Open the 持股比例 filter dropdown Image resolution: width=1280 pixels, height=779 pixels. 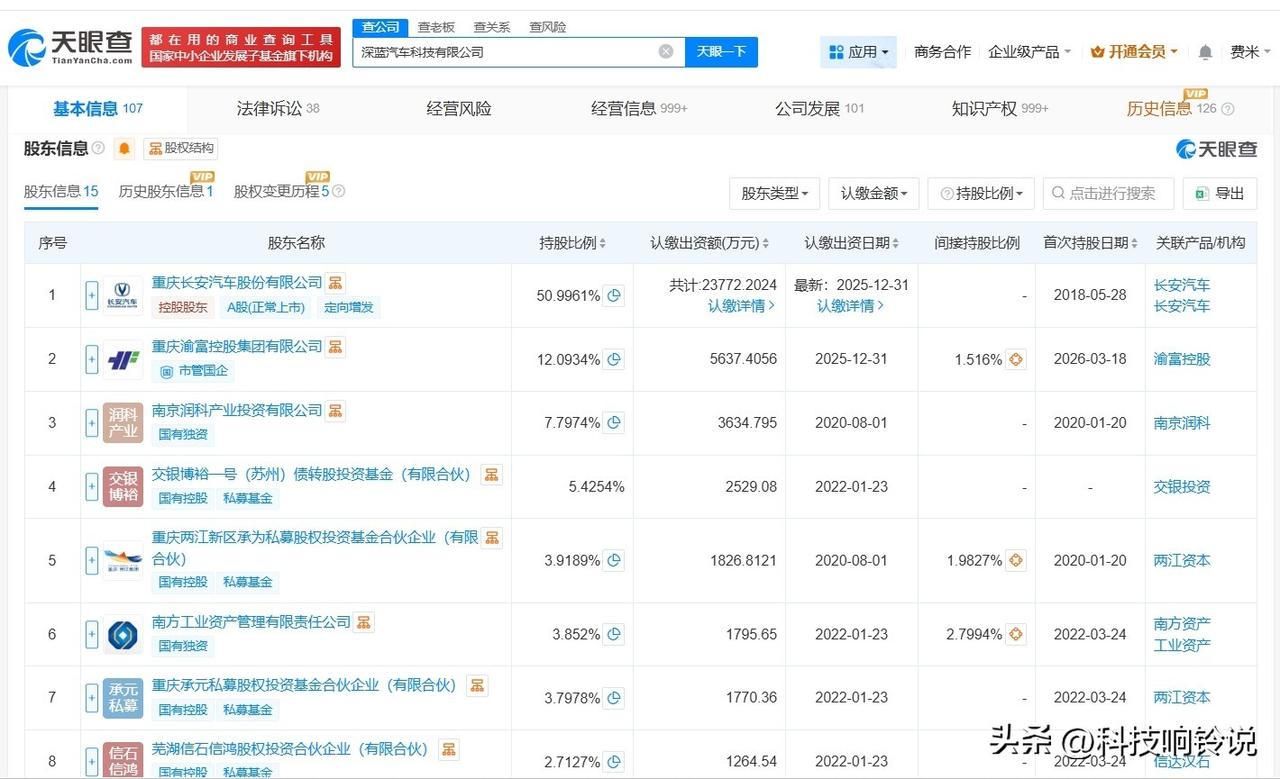pos(980,193)
